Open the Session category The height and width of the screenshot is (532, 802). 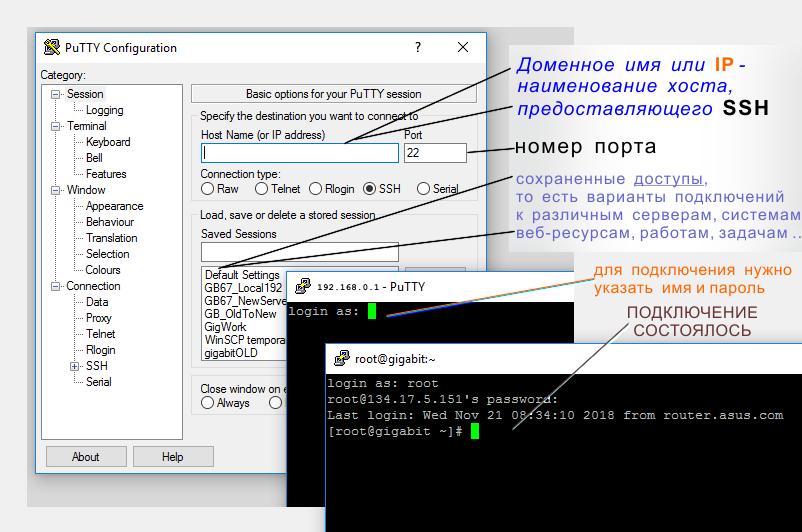point(85,94)
